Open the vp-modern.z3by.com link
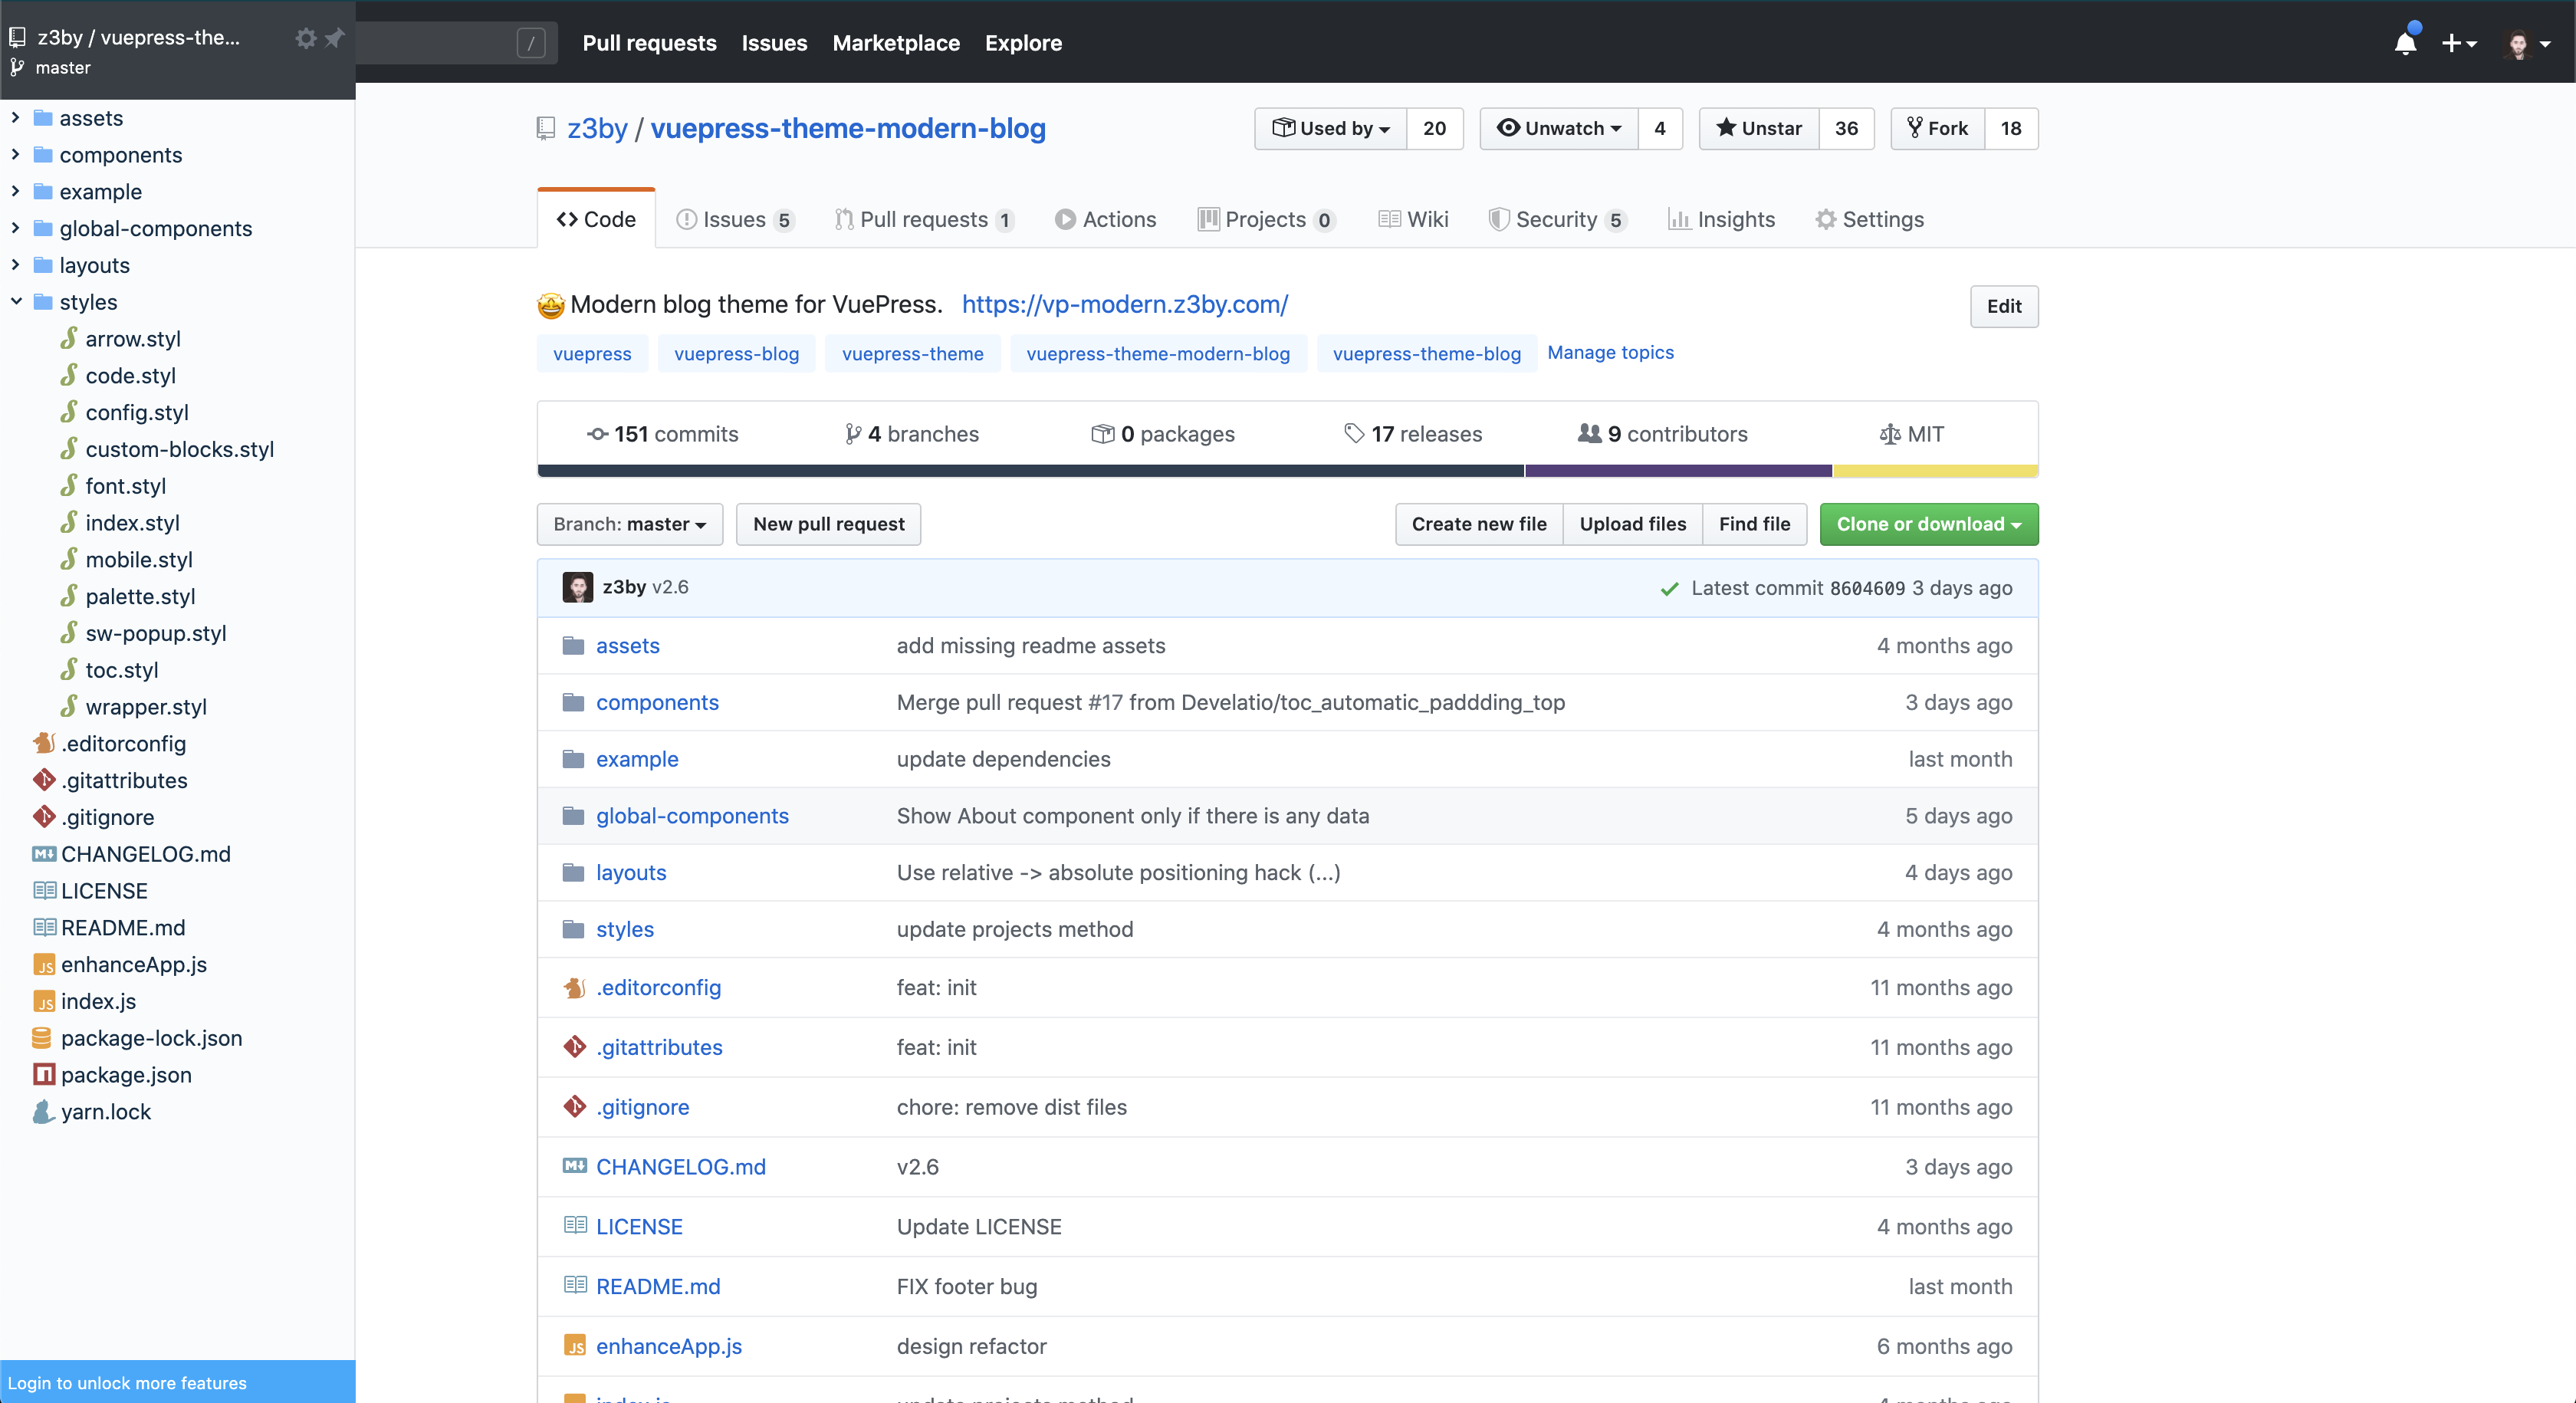 1124,304
